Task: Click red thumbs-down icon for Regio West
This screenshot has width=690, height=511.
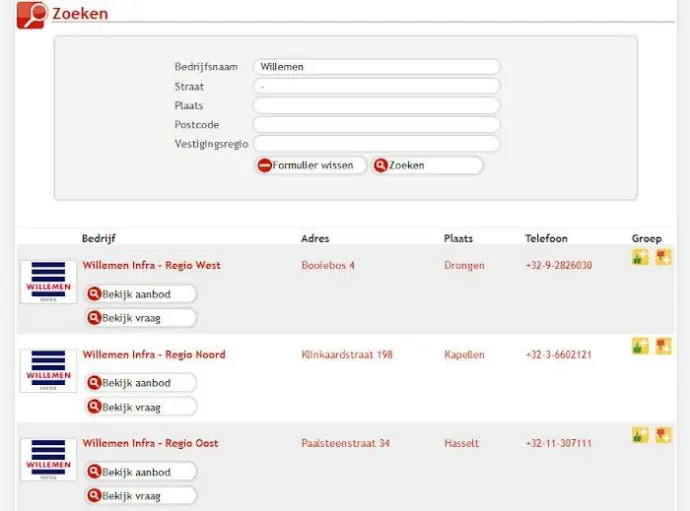Action: pyautogui.click(x=663, y=258)
